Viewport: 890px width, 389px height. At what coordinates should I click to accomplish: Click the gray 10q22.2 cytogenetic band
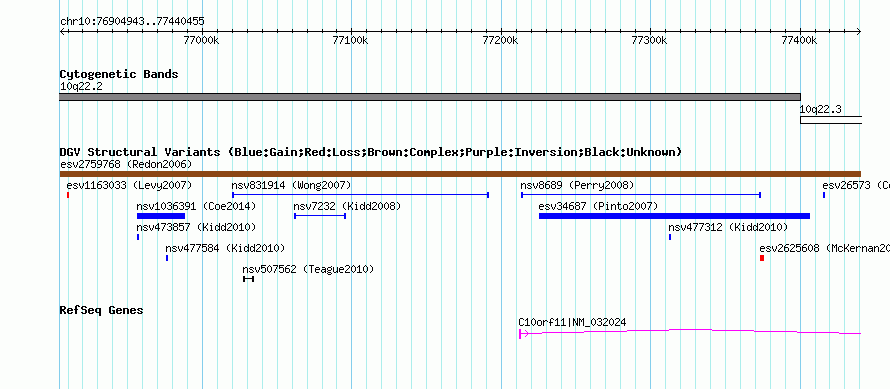click(430, 97)
